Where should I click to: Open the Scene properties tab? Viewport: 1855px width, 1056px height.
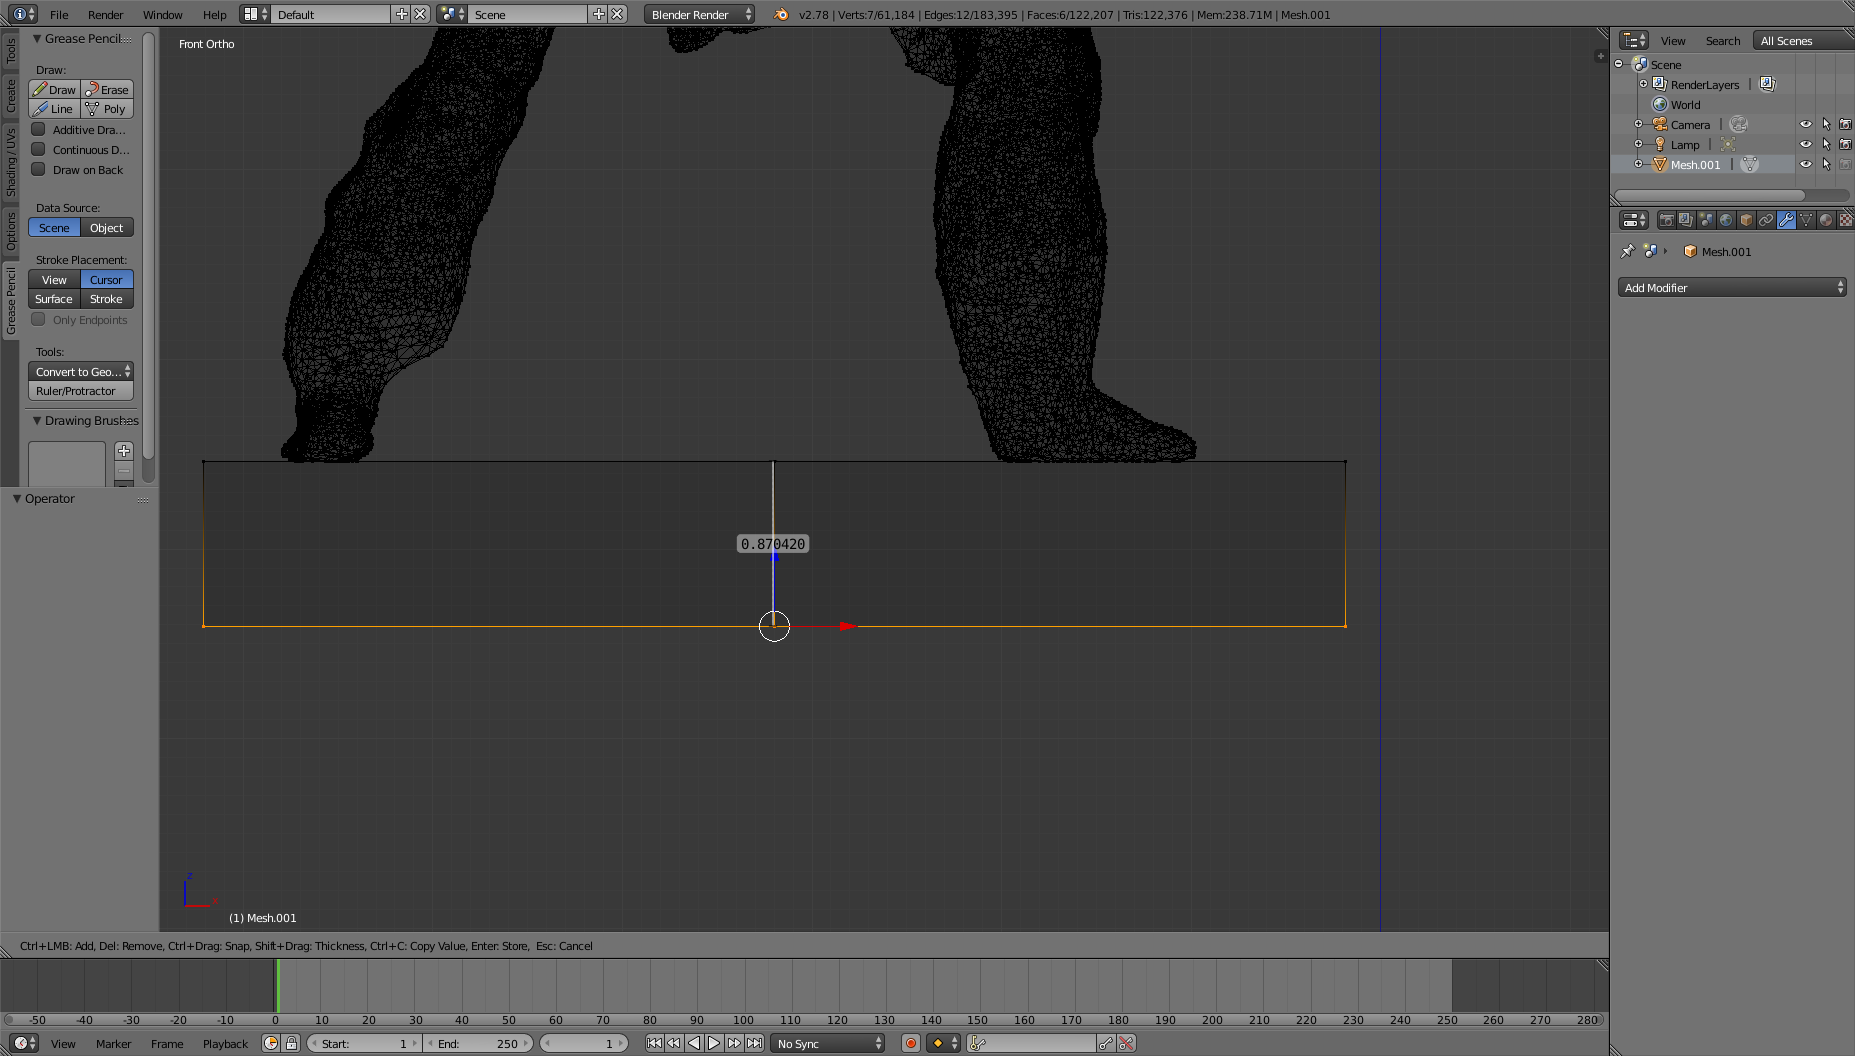click(1706, 220)
